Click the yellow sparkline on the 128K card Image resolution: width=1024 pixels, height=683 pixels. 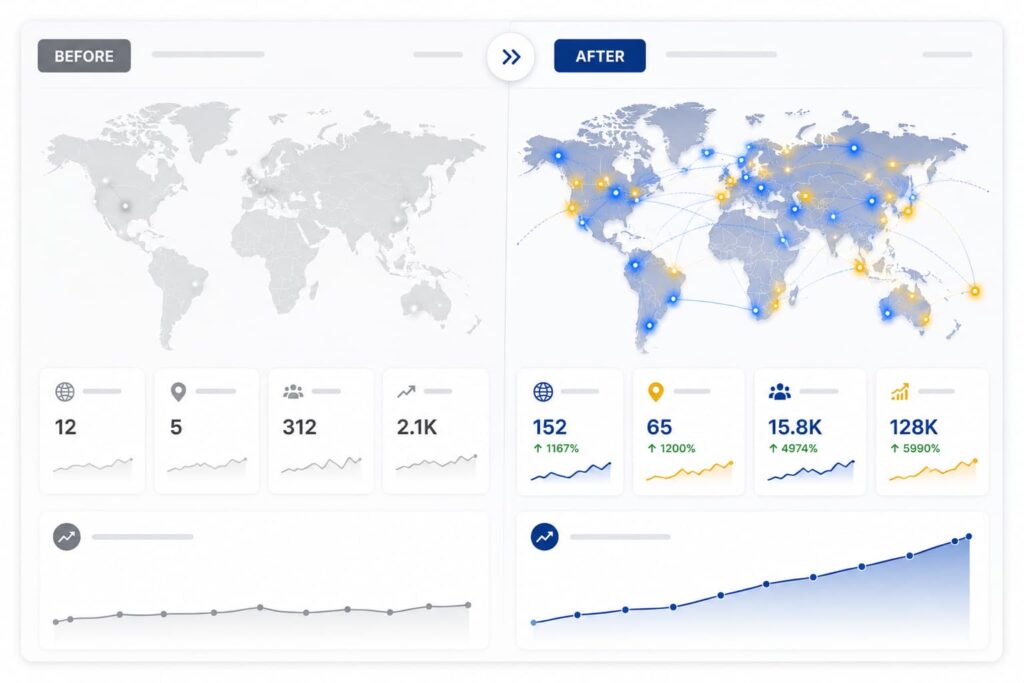point(933,471)
